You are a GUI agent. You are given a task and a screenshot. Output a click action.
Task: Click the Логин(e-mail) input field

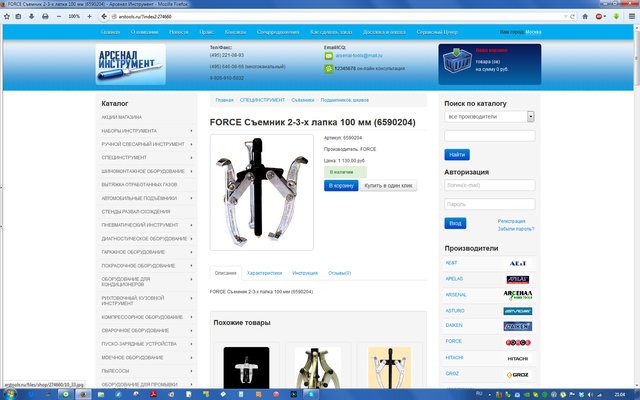489,185
